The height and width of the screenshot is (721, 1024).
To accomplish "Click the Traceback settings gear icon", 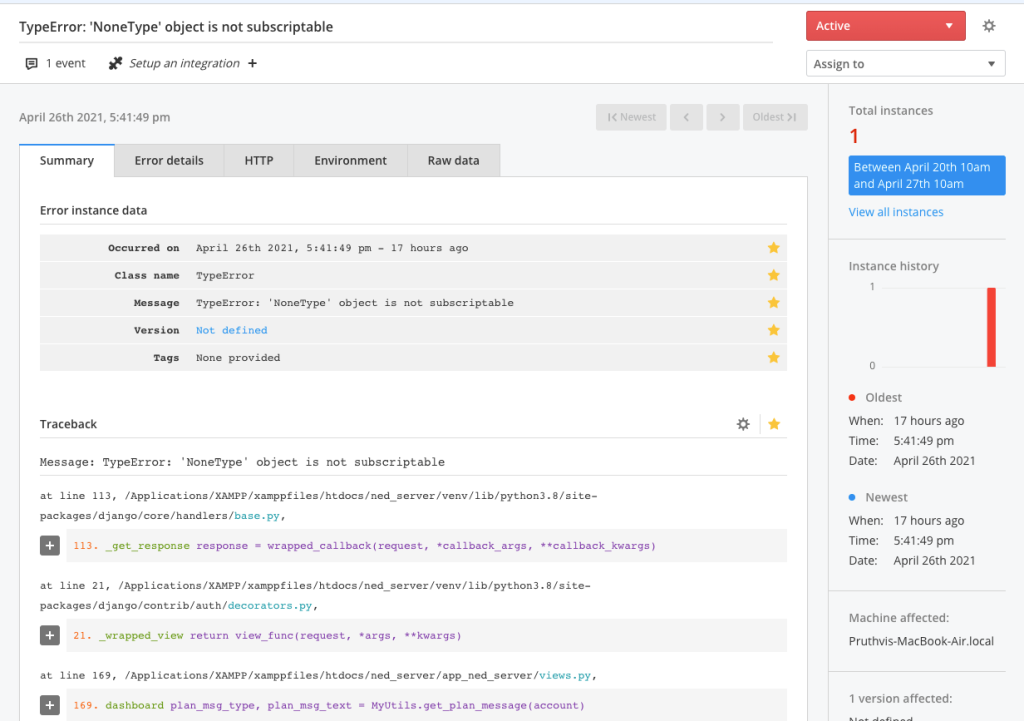I will click(x=743, y=424).
